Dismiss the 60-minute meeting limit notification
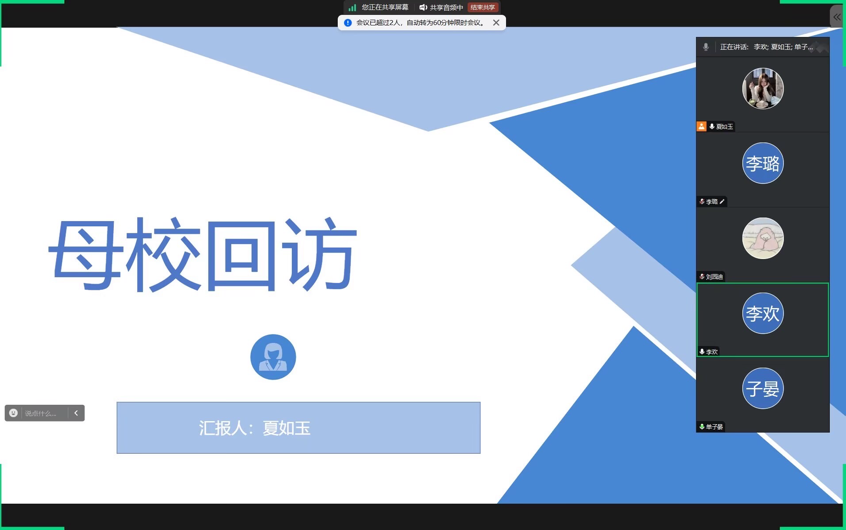Image resolution: width=846 pixels, height=530 pixels. tap(496, 22)
